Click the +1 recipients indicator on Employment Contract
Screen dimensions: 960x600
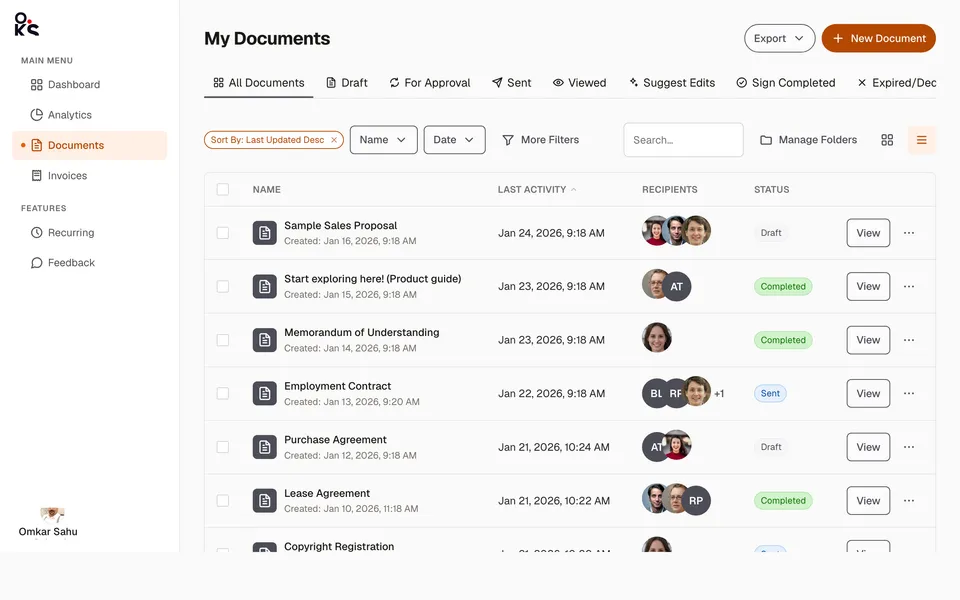point(719,394)
